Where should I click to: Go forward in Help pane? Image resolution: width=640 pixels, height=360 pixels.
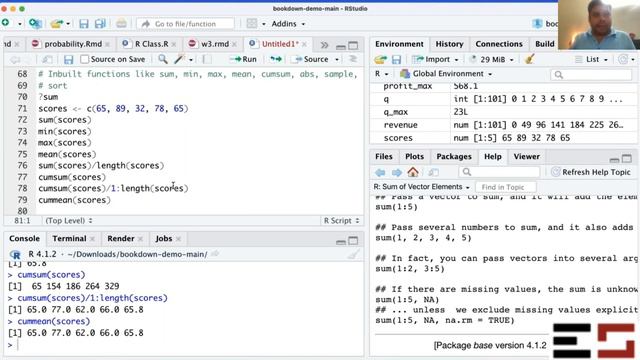(x=396, y=172)
